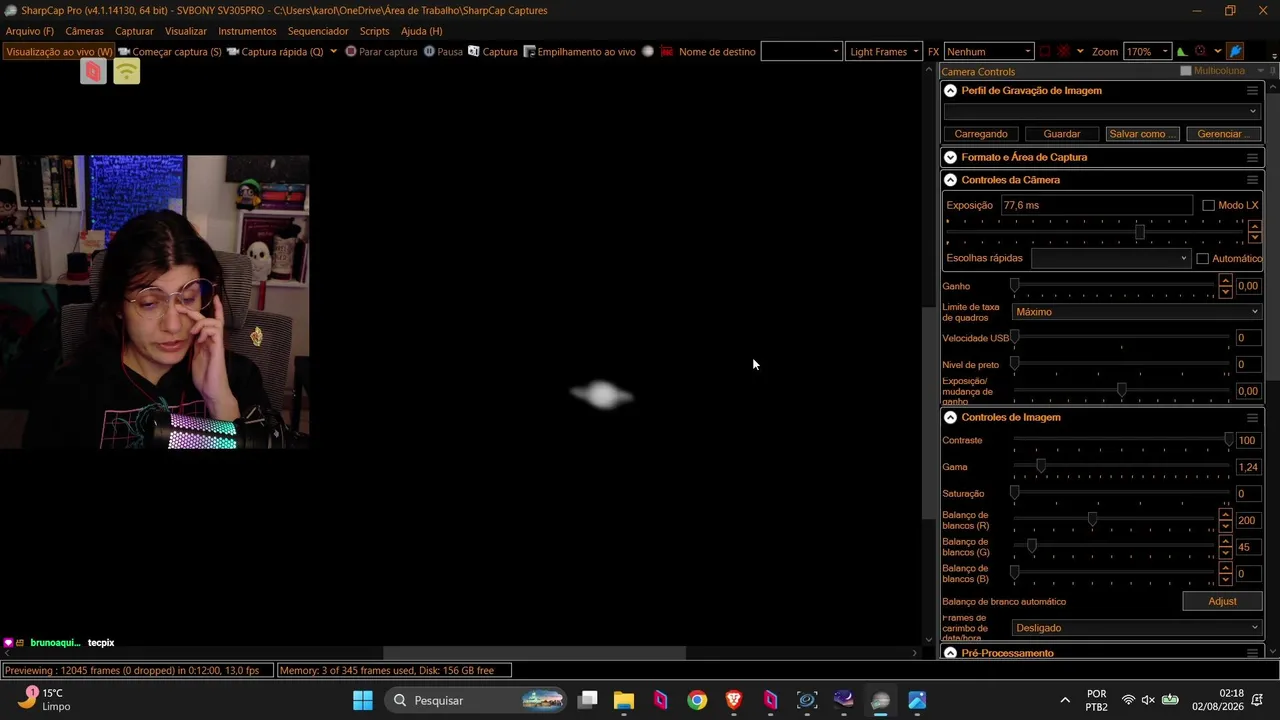This screenshot has height=720, width=1280.
Task: Open the Arquivo (F) menu
Action: point(30,31)
